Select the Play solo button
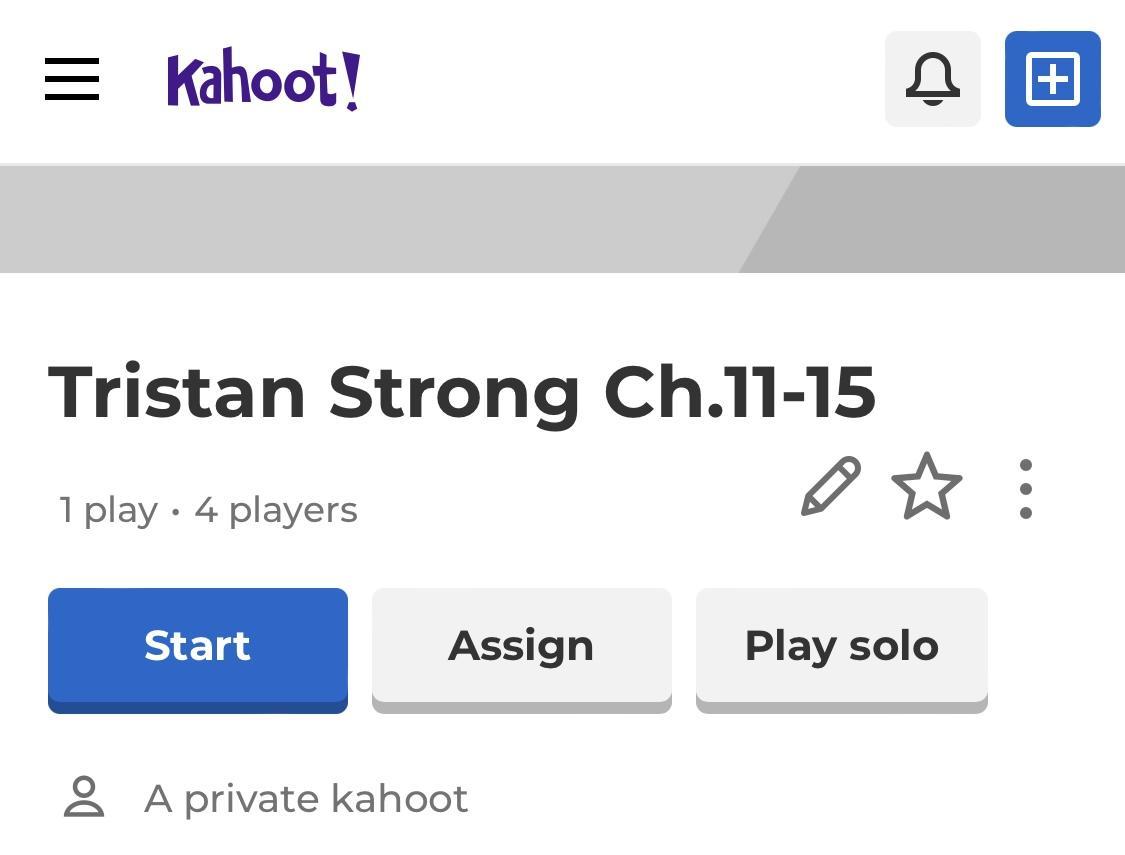The image size is (1125, 855). click(x=841, y=646)
